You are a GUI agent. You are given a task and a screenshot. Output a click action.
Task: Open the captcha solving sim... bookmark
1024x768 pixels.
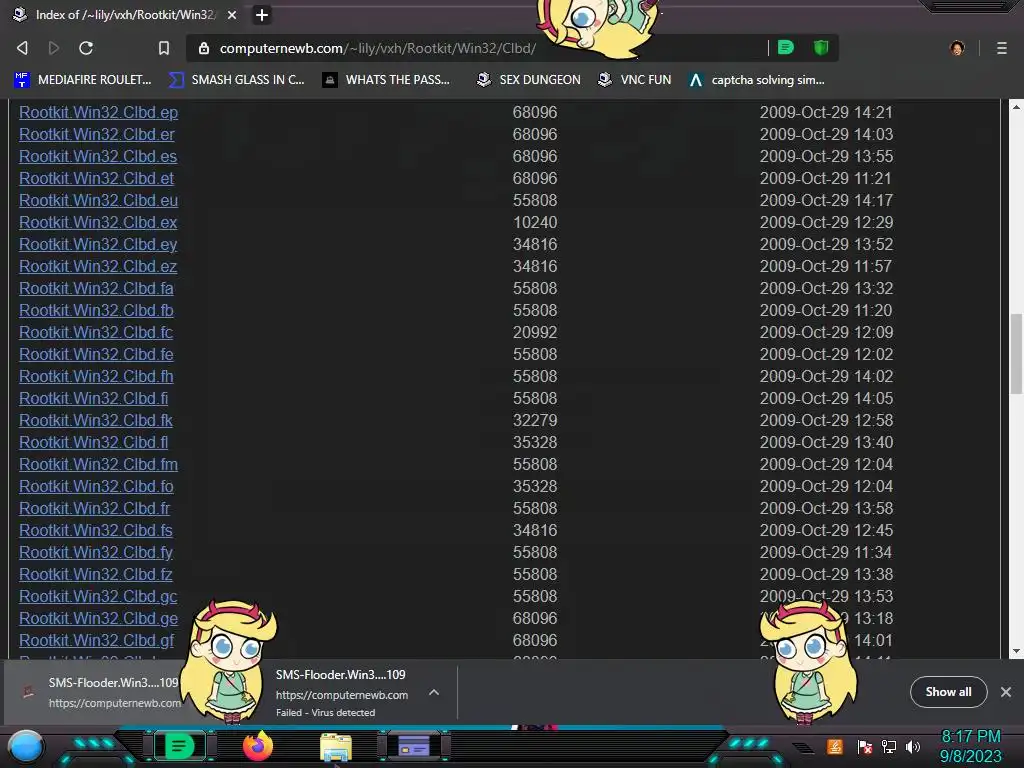[x=756, y=80]
